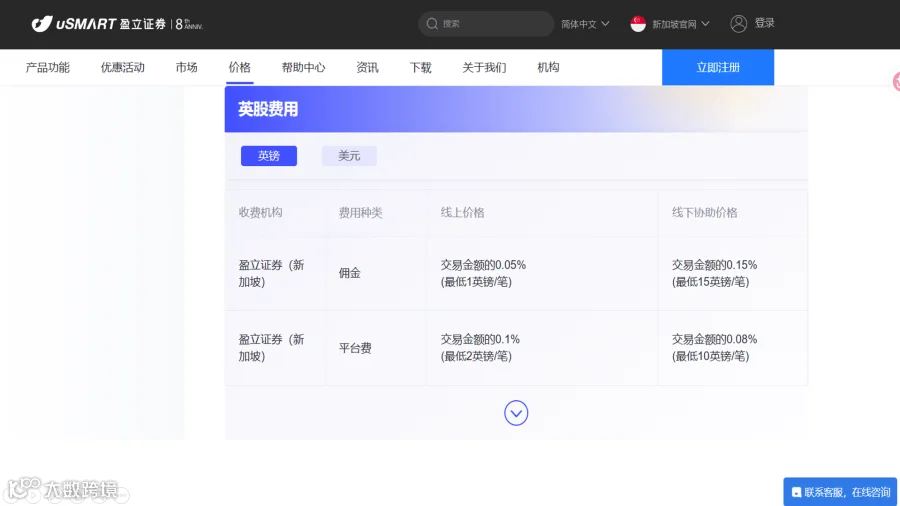Click the search magnifier icon
The width and height of the screenshot is (900, 506).
[x=432, y=24]
